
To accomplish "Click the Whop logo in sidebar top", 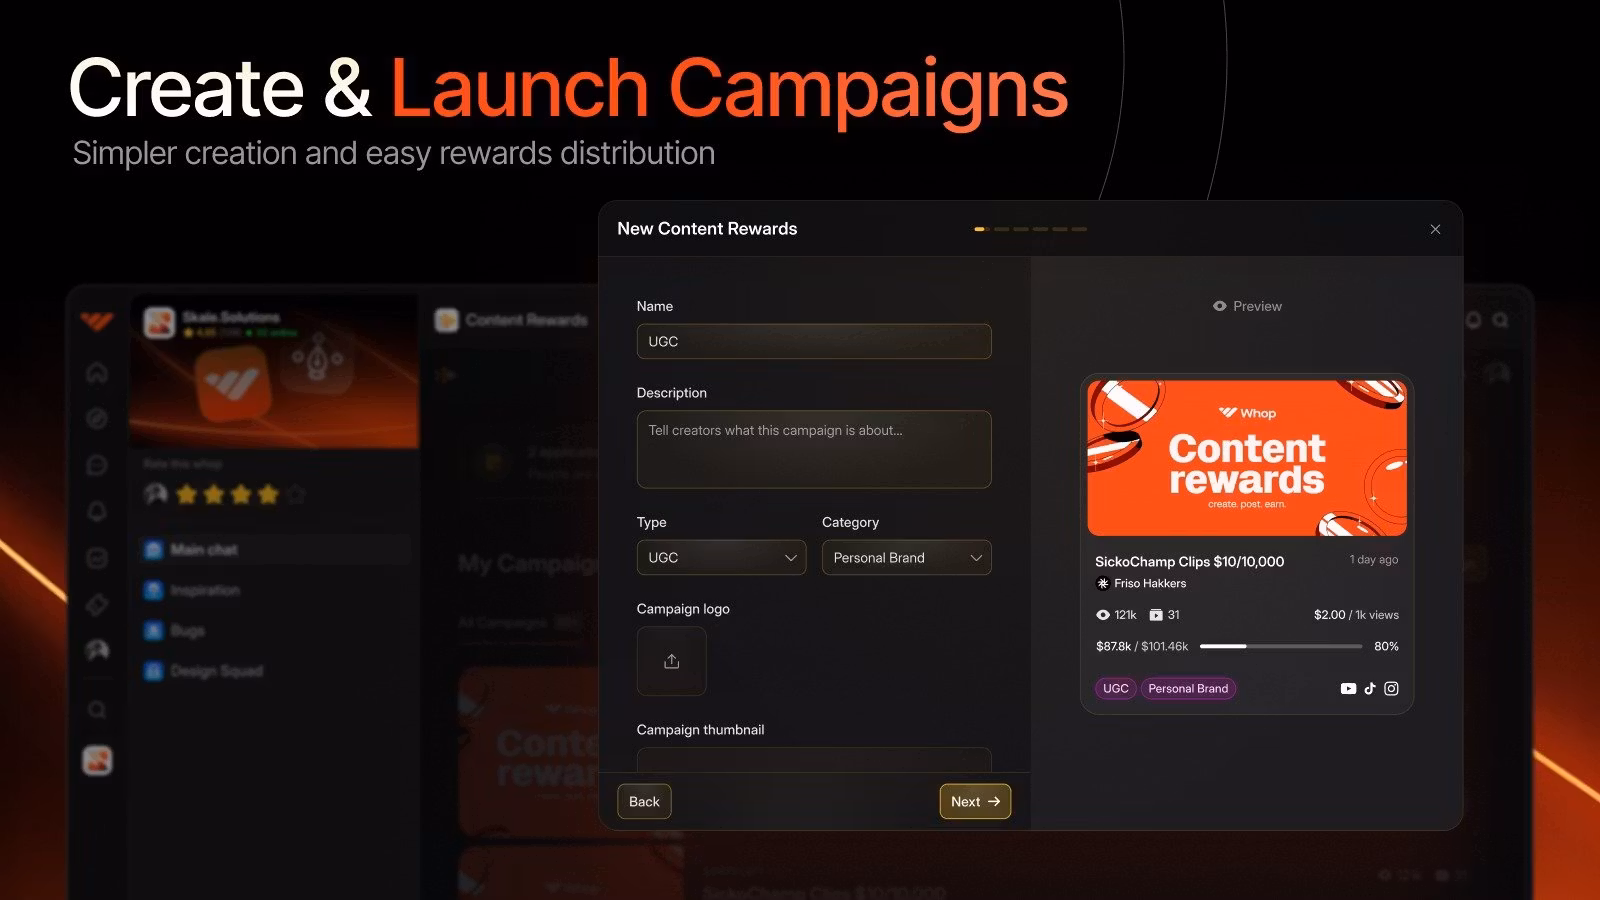I will tap(97, 321).
